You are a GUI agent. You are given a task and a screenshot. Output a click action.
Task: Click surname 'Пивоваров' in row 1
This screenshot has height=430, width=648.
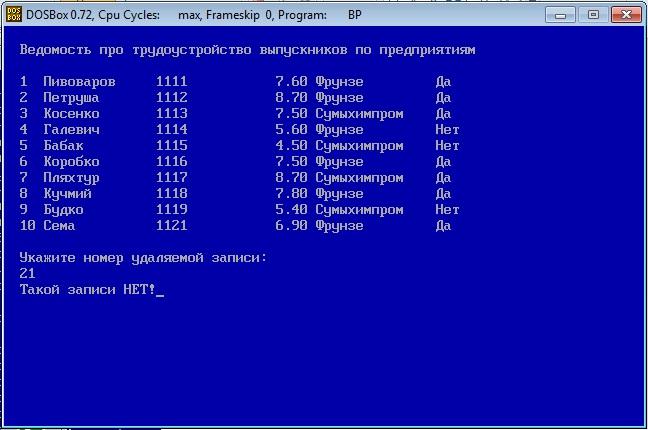click(x=79, y=81)
